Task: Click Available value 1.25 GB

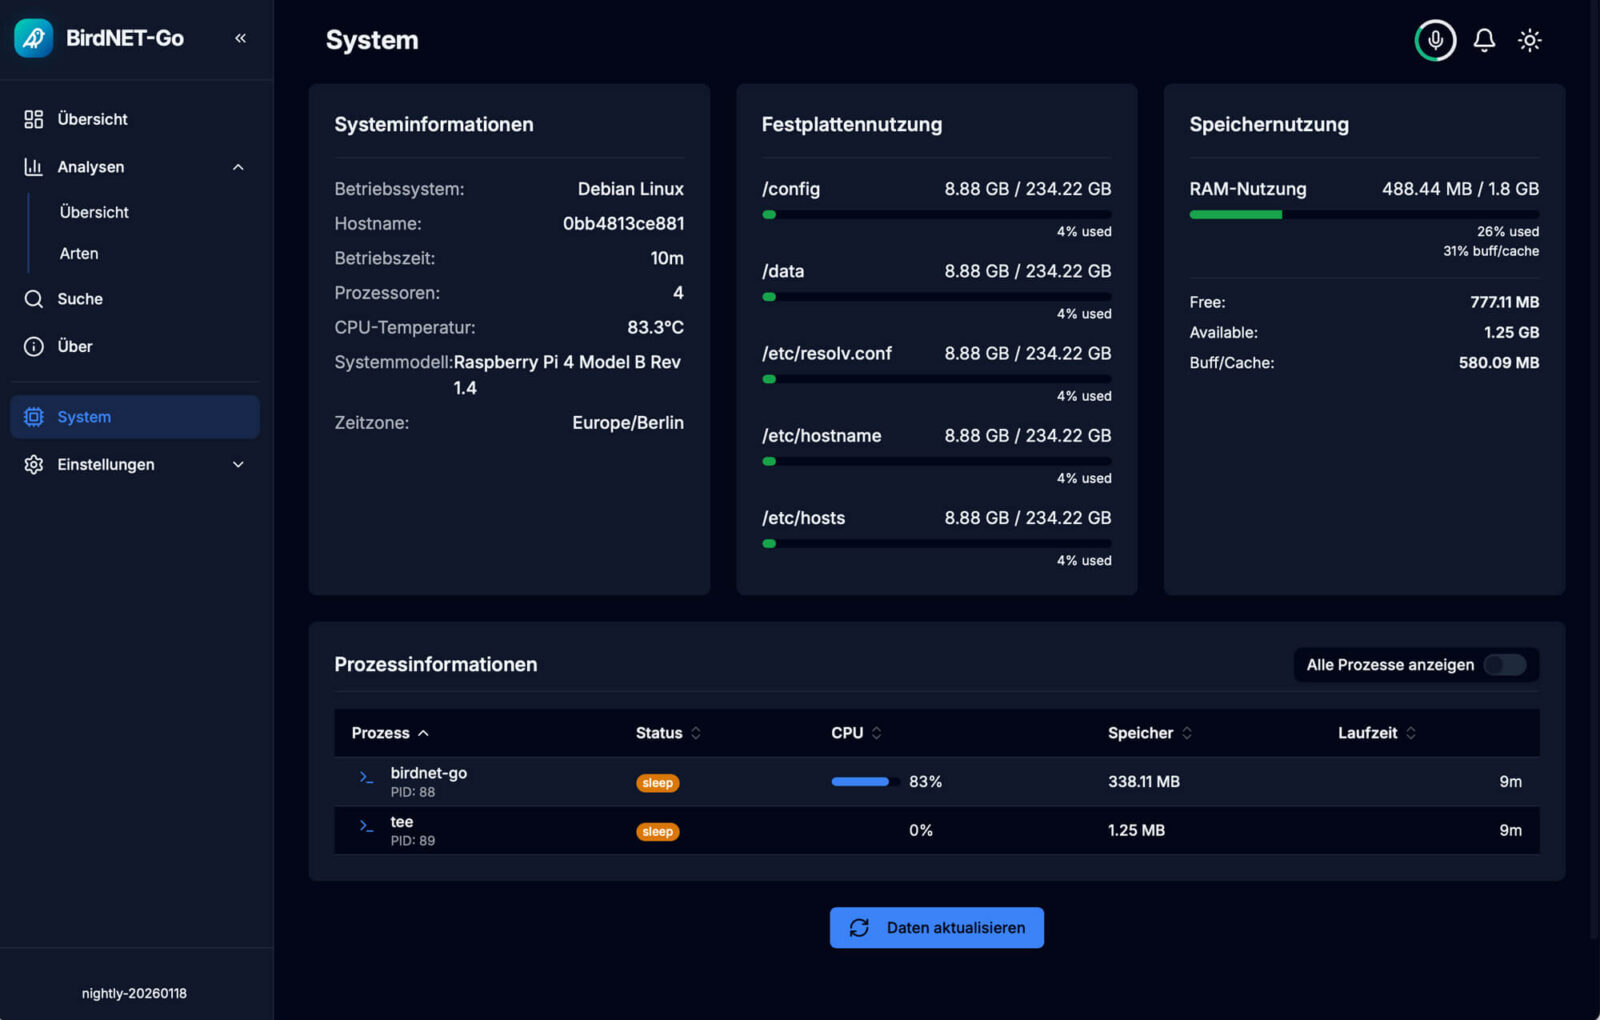Action: pyautogui.click(x=1511, y=332)
